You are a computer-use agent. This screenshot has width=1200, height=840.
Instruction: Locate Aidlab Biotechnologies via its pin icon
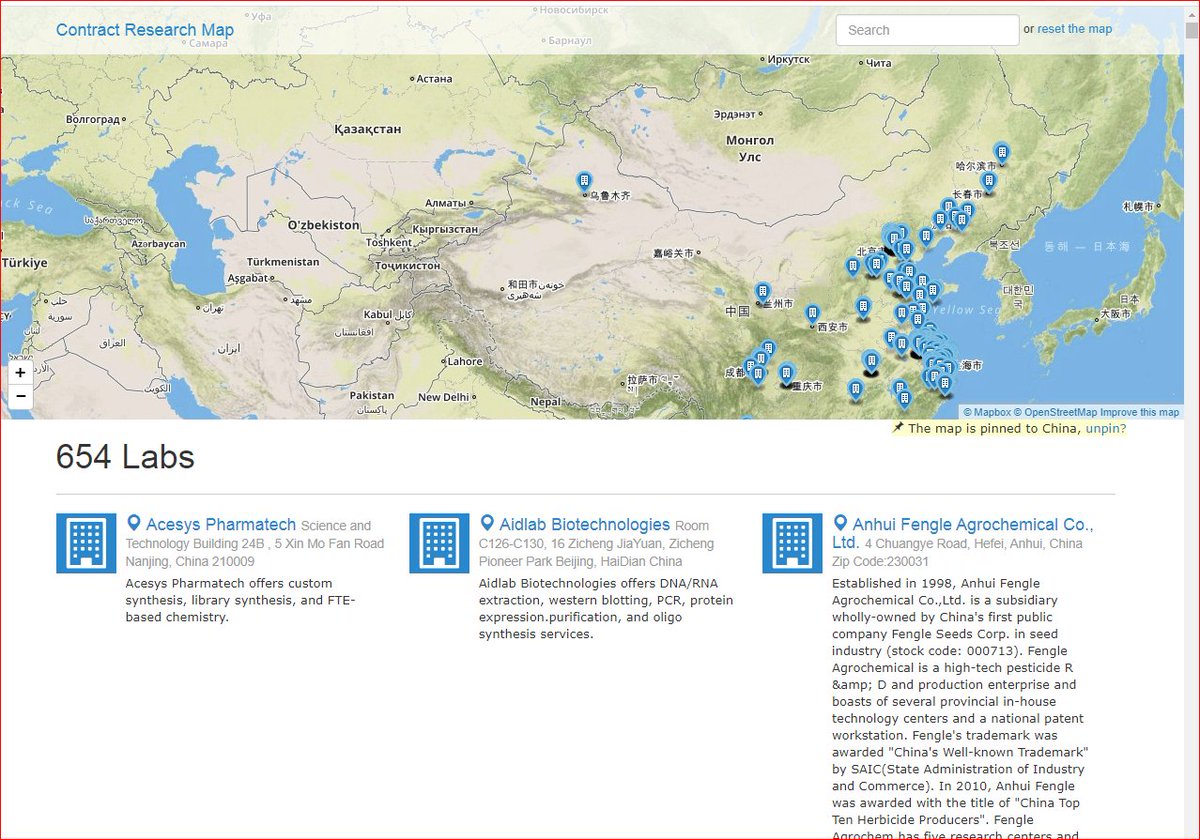[487, 523]
